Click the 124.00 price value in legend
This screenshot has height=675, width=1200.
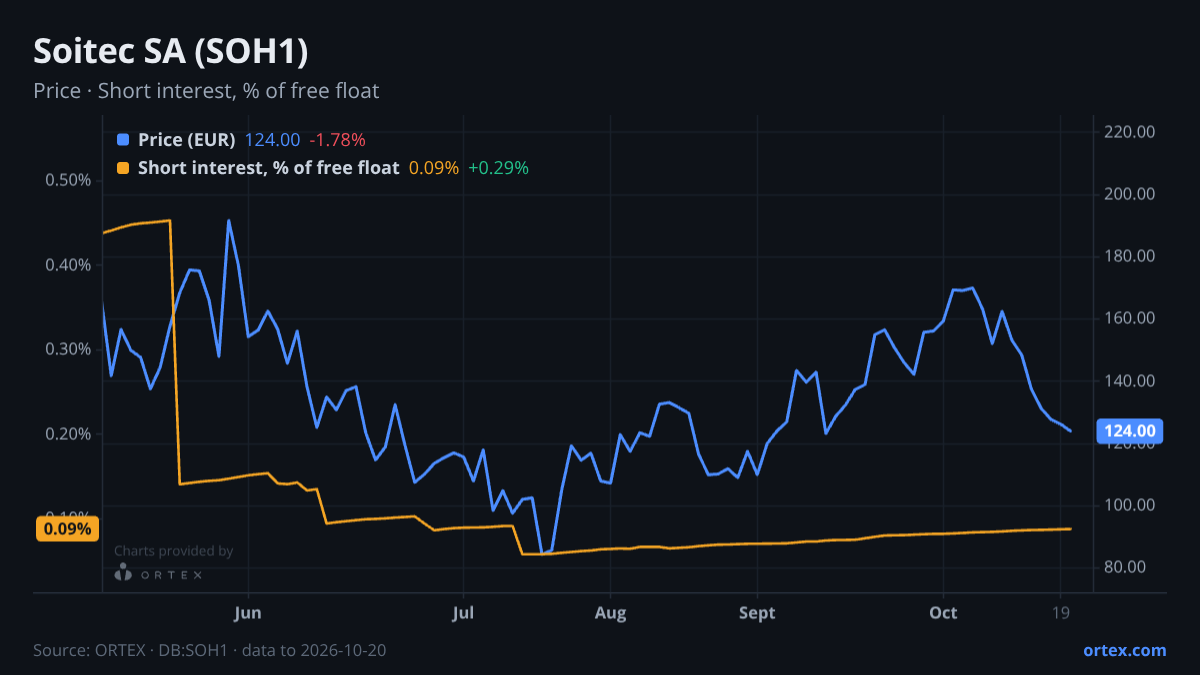click(x=272, y=140)
